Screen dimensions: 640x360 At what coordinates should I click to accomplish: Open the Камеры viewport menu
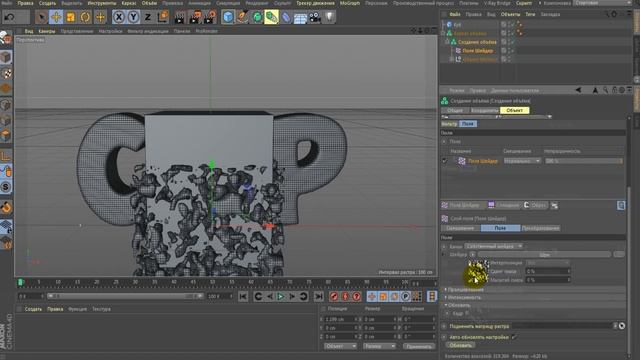click(x=47, y=31)
